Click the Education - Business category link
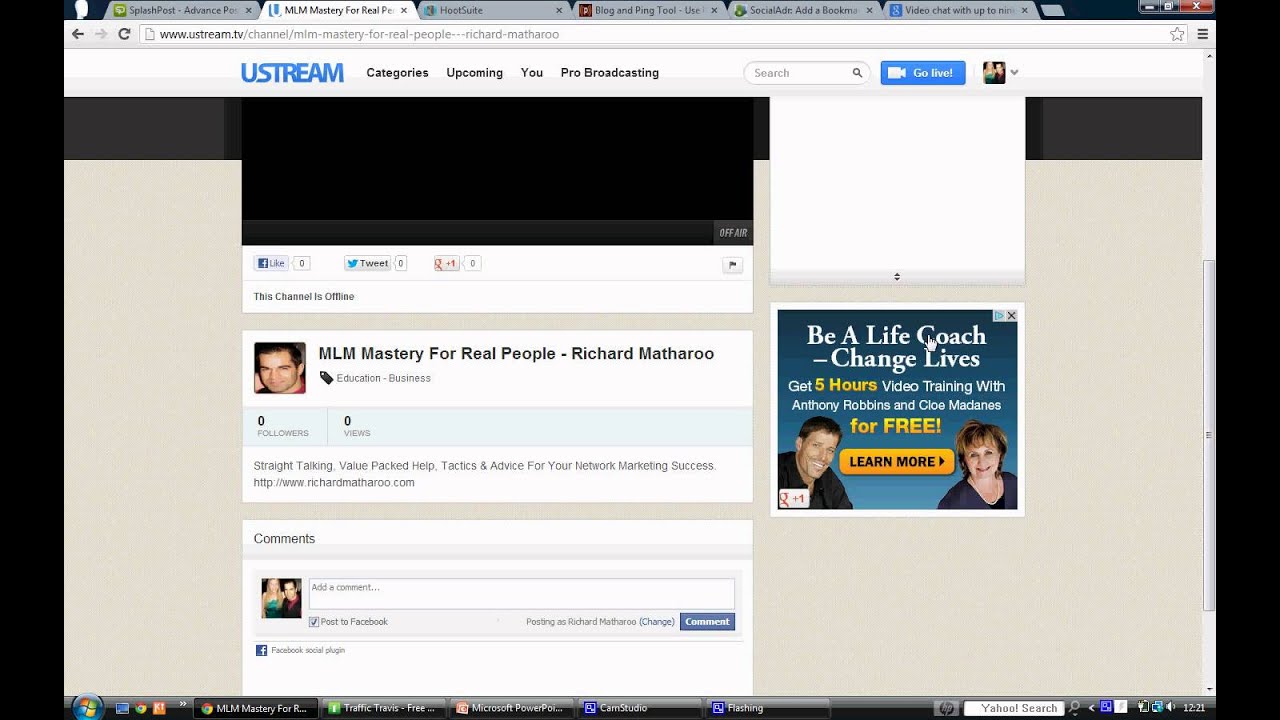Viewport: 1280px width, 720px height. (383, 378)
